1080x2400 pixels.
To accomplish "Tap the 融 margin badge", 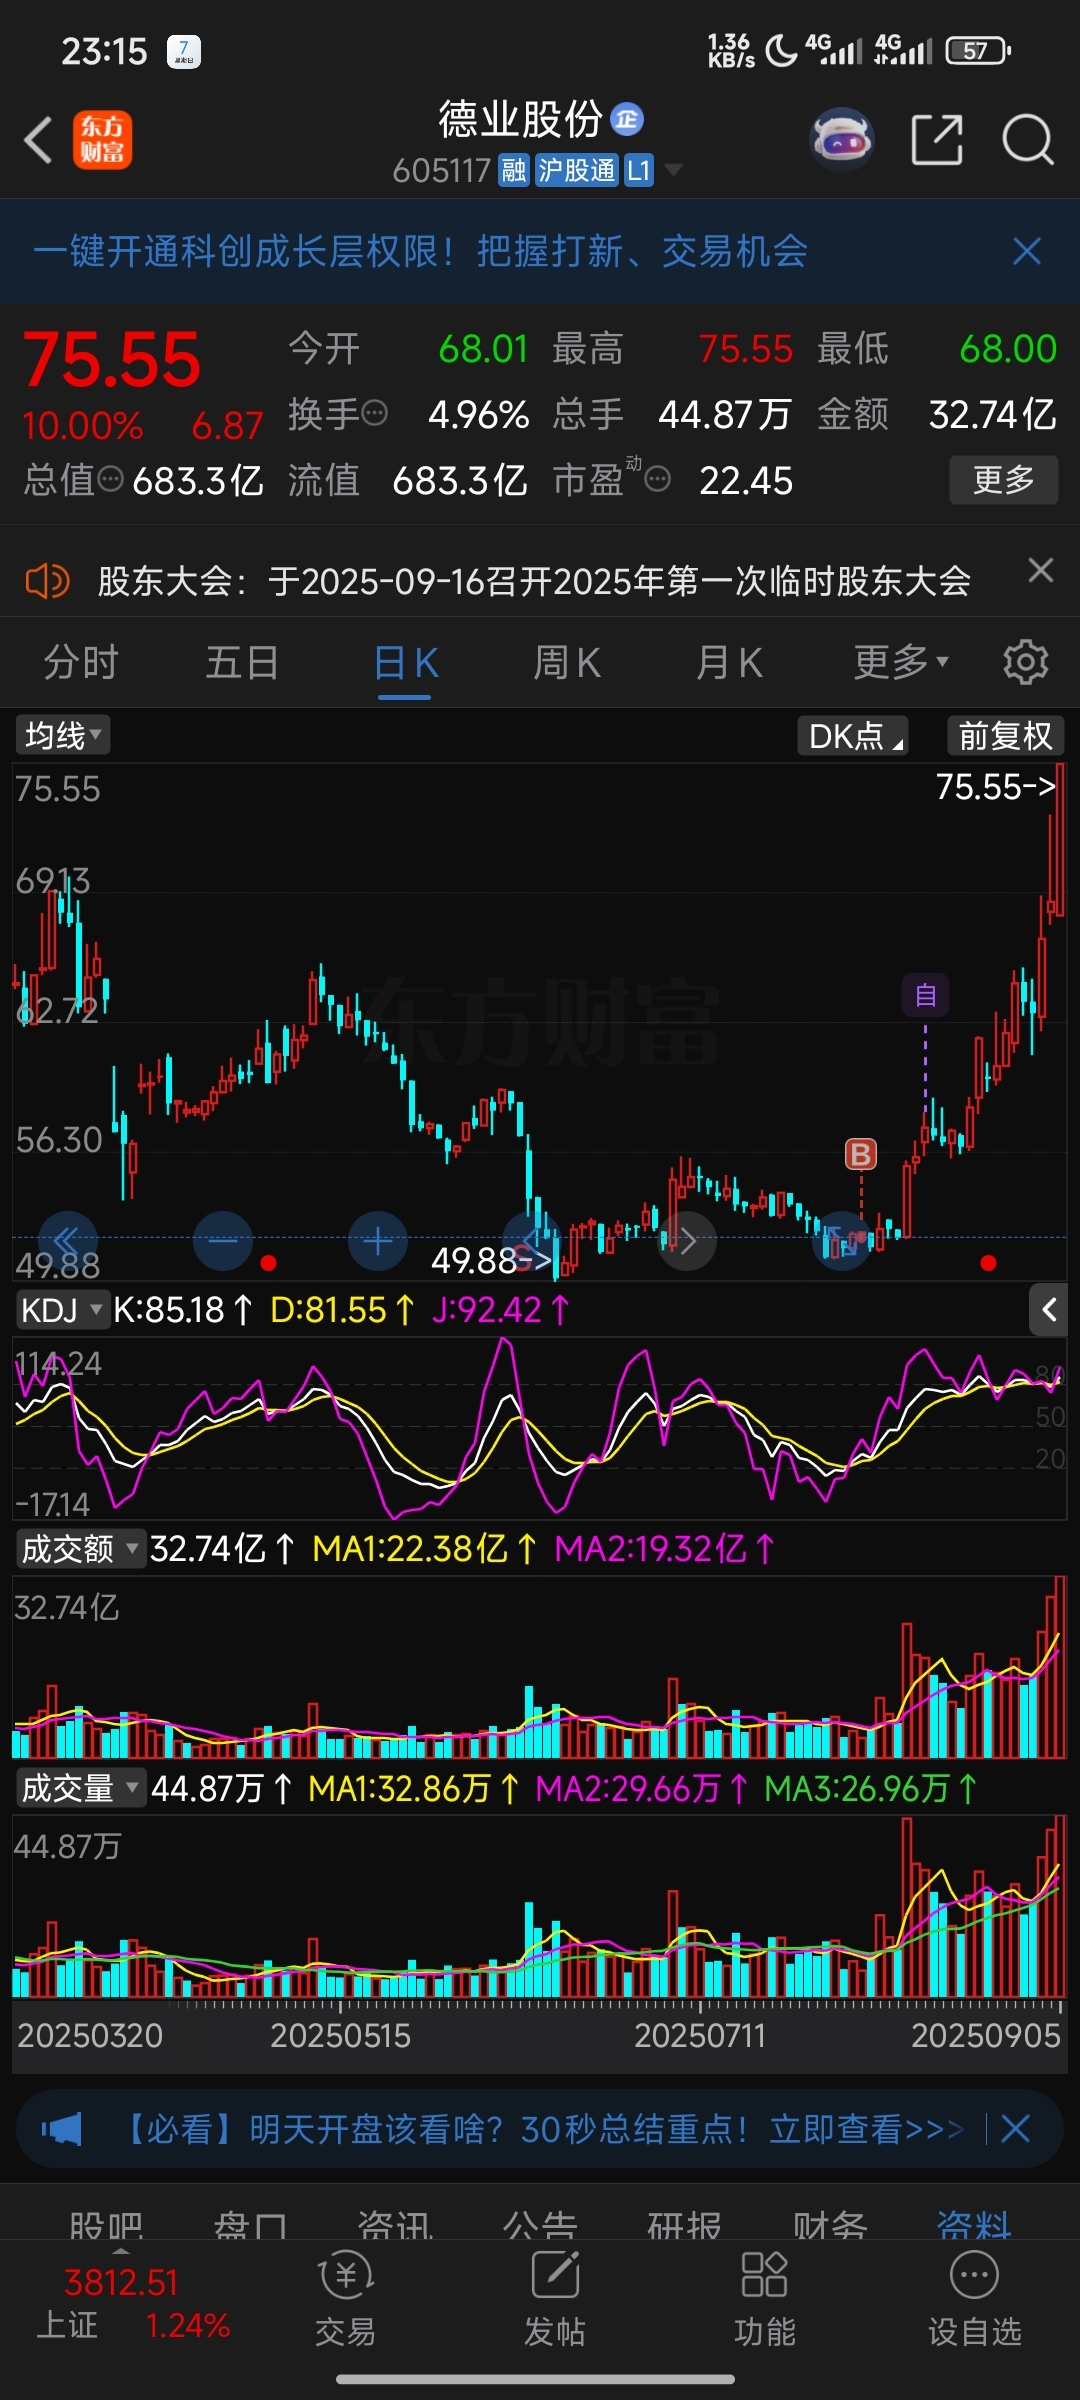I will pos(514,171).
